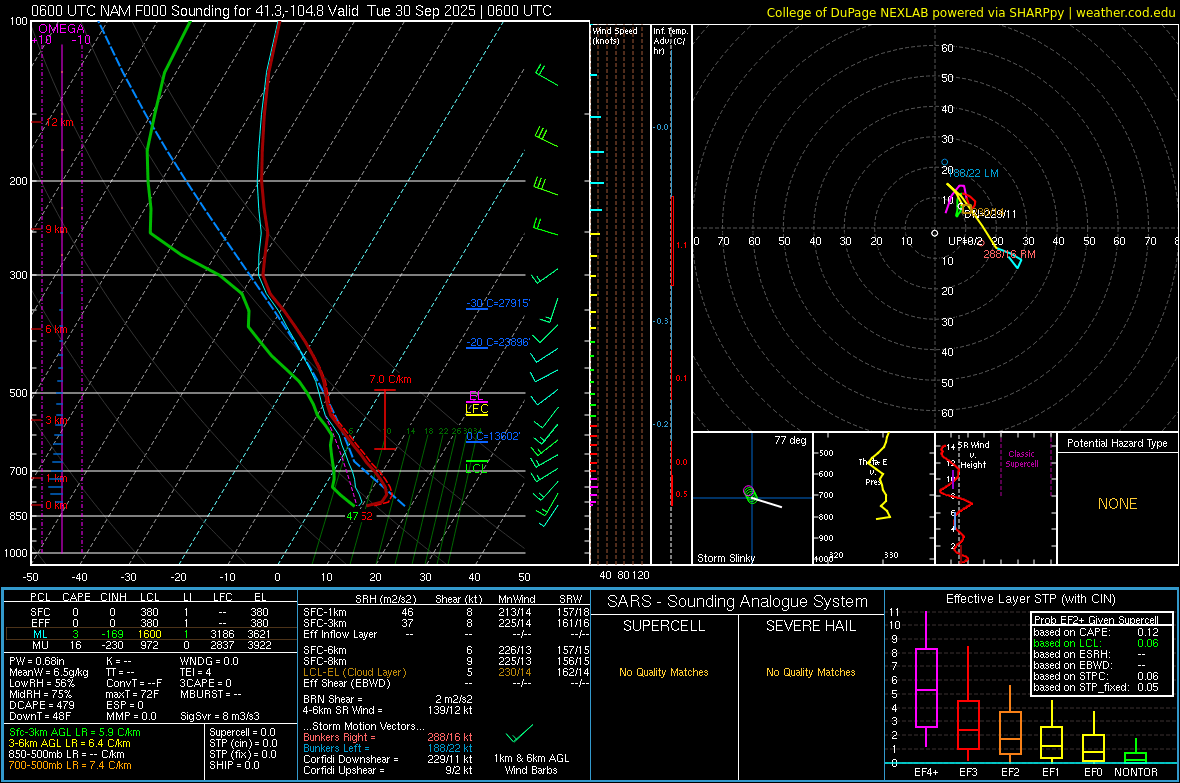Click the CINH column header
1180x783 pixels.
114,597
